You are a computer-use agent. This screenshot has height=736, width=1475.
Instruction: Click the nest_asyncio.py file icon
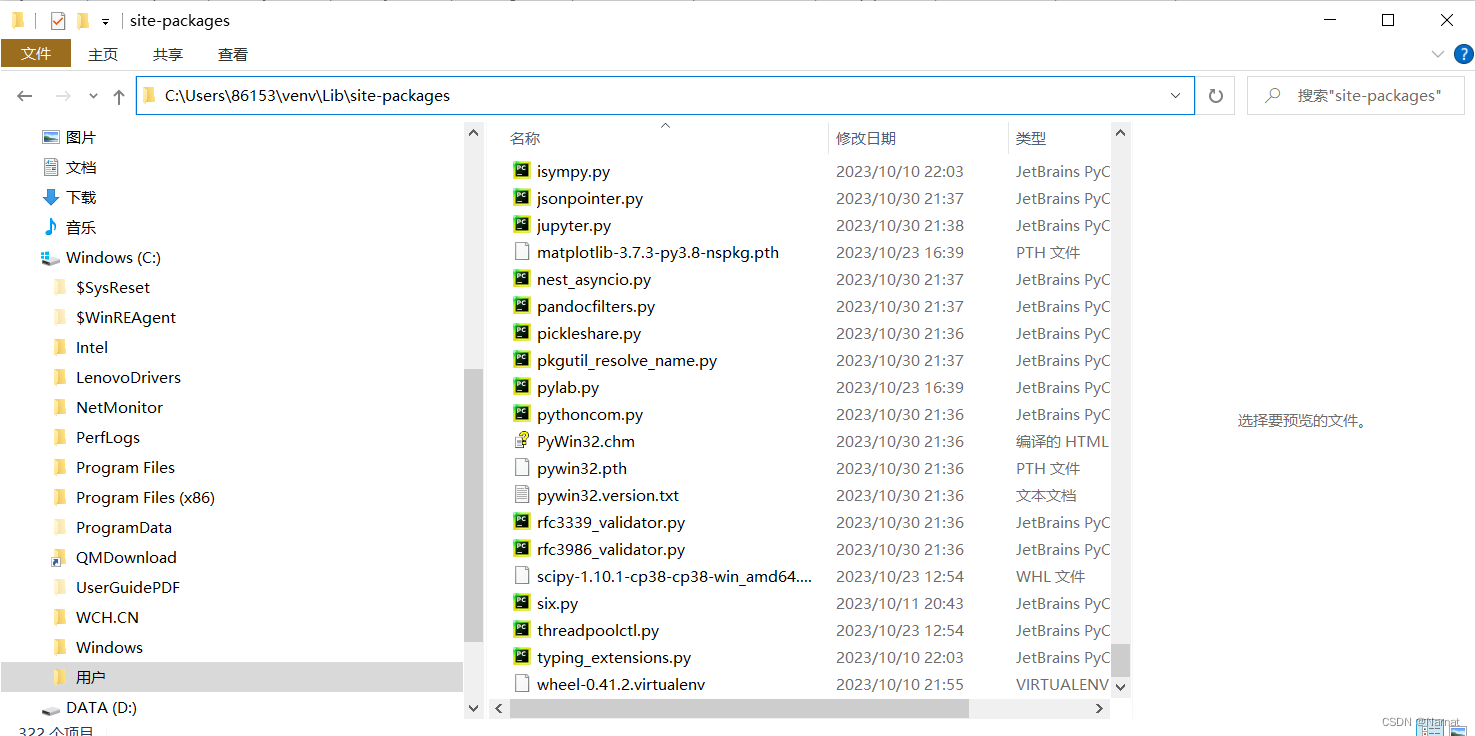(x=521, y=279)
